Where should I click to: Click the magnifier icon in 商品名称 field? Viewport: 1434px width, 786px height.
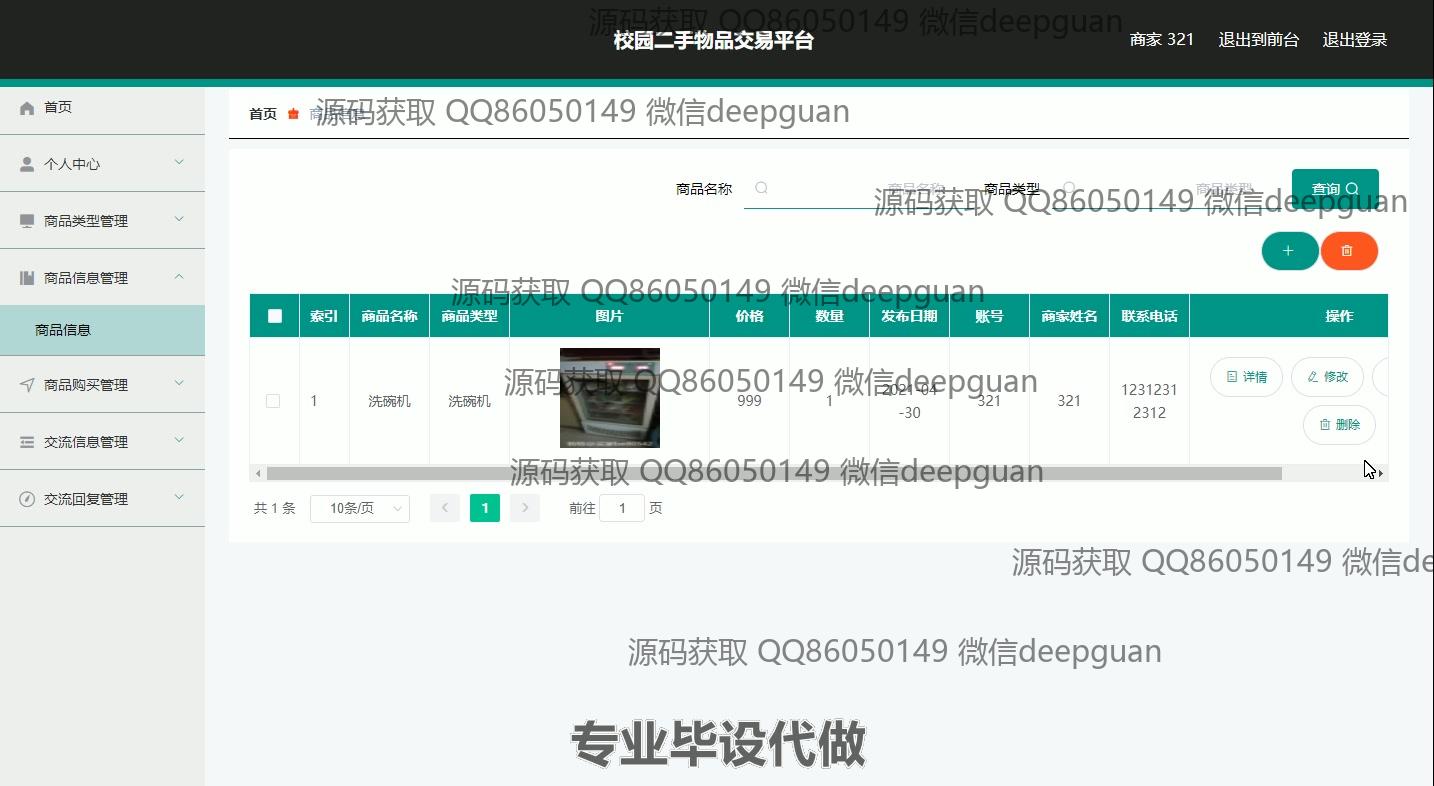(761, 188)
